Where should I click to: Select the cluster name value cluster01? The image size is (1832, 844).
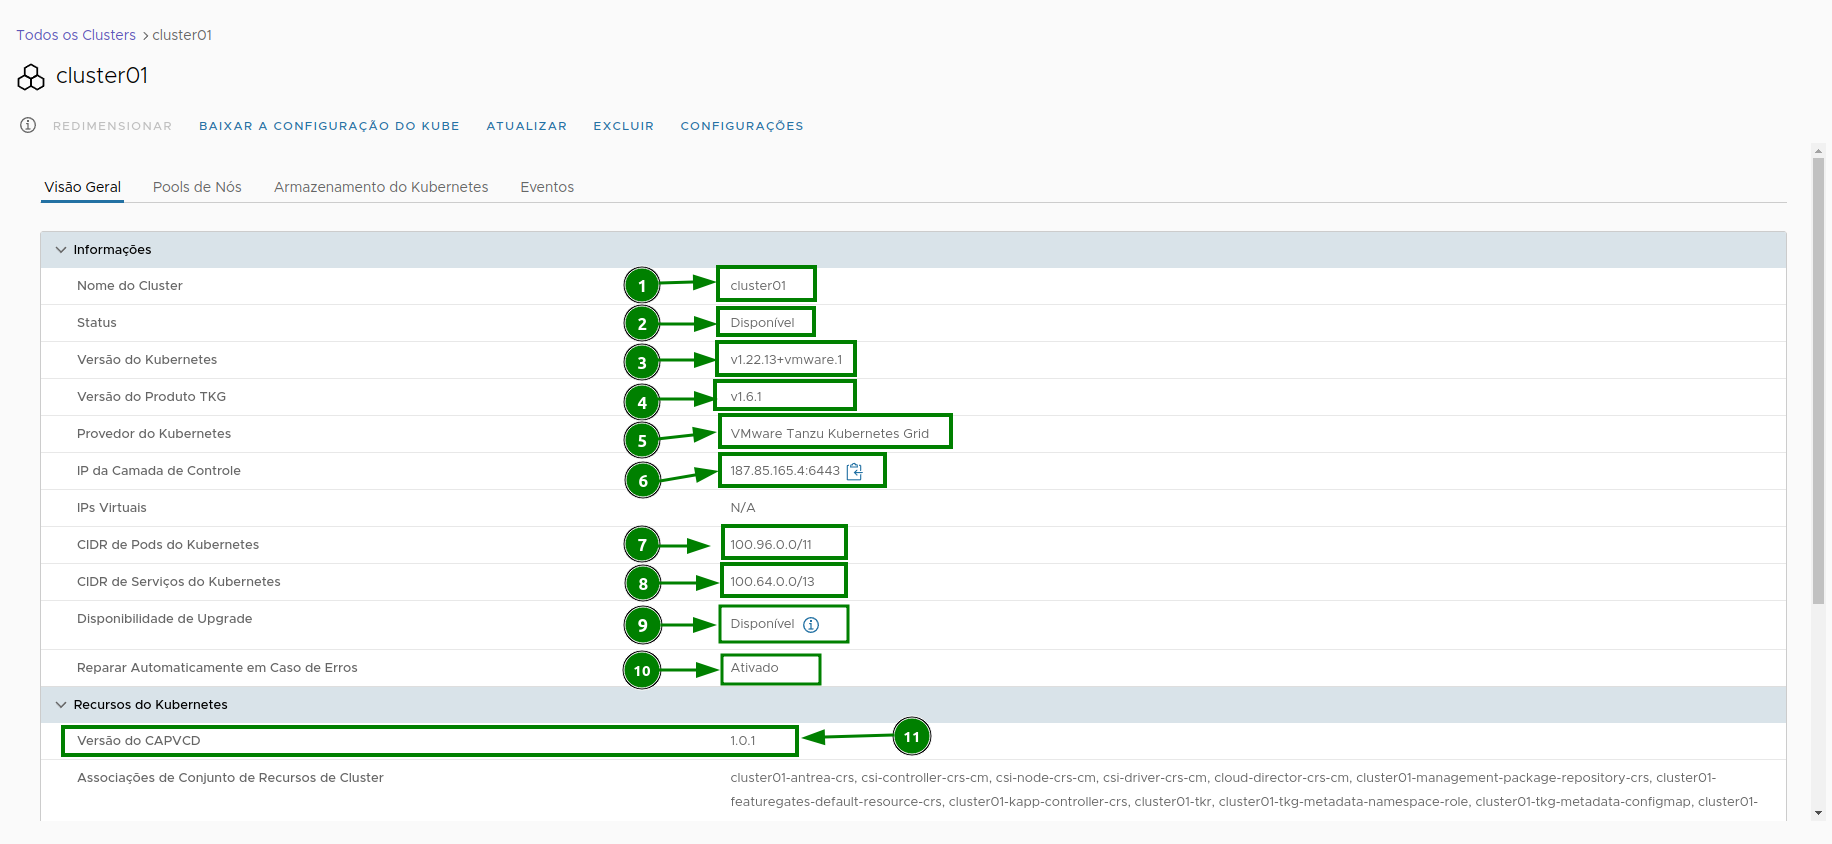click(x=758, y=286)
